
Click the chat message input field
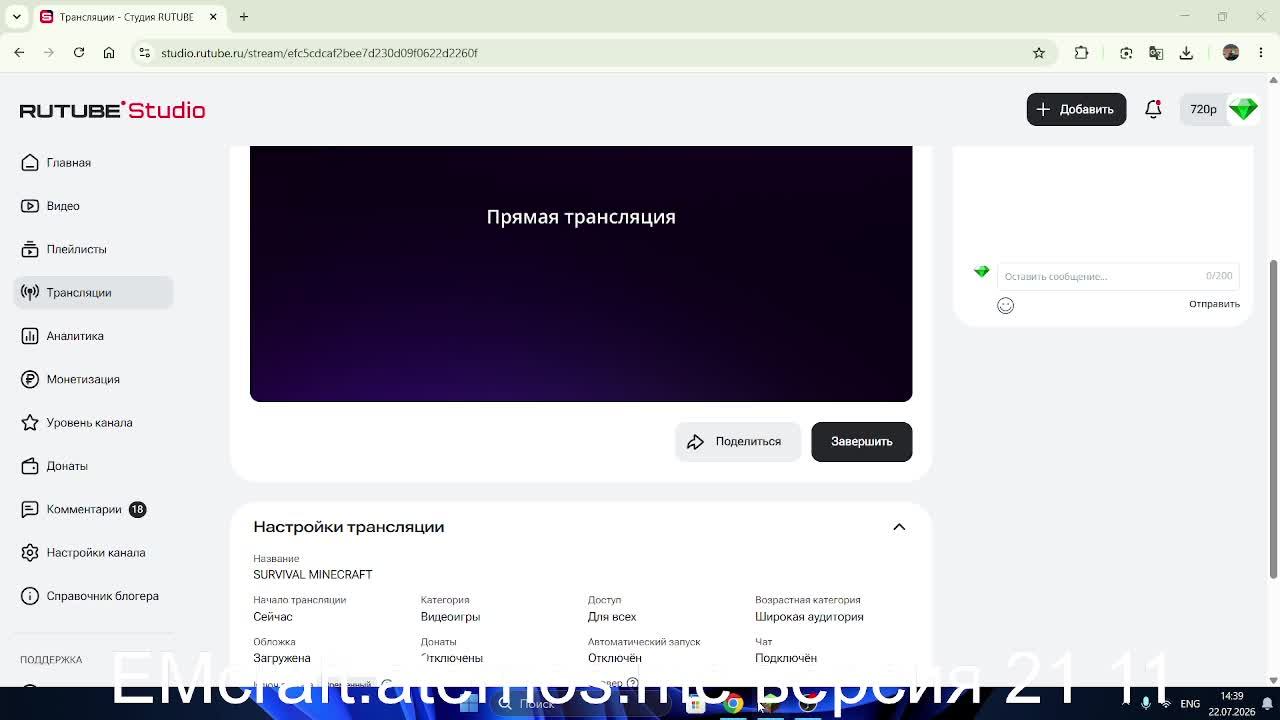1118,276
